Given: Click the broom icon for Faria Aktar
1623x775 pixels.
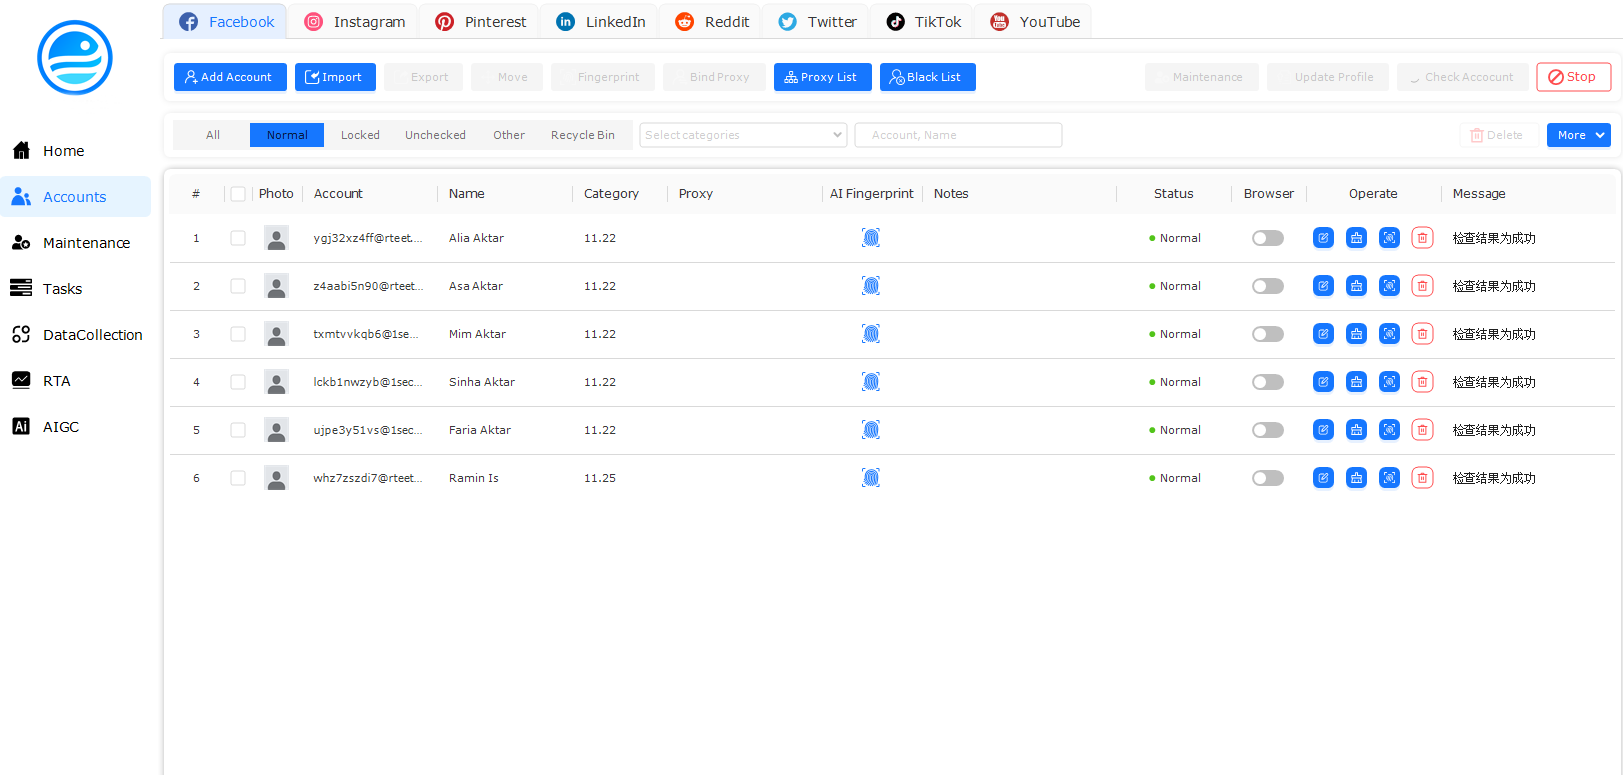Looking at the screenshot, I should [1356, 430].
